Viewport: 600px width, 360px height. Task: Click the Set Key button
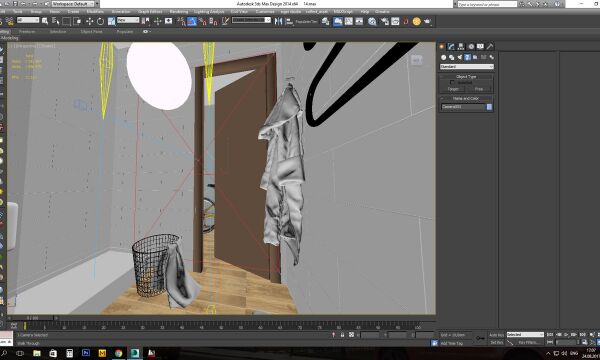click(496, 342)
